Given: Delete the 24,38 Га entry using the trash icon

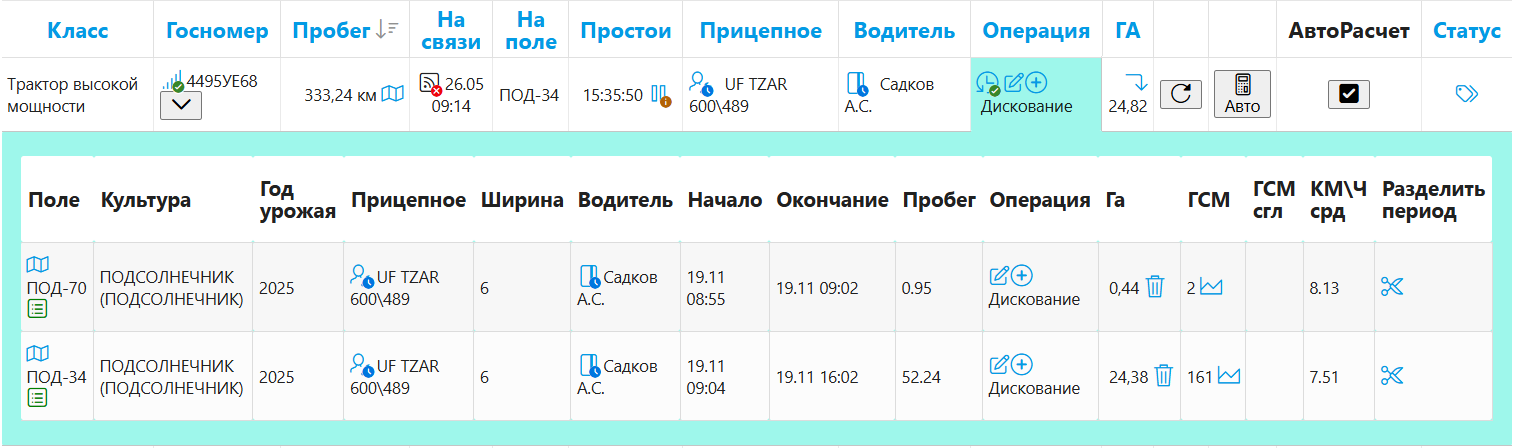Looking at the screenshot, I should coord(1163,376).
